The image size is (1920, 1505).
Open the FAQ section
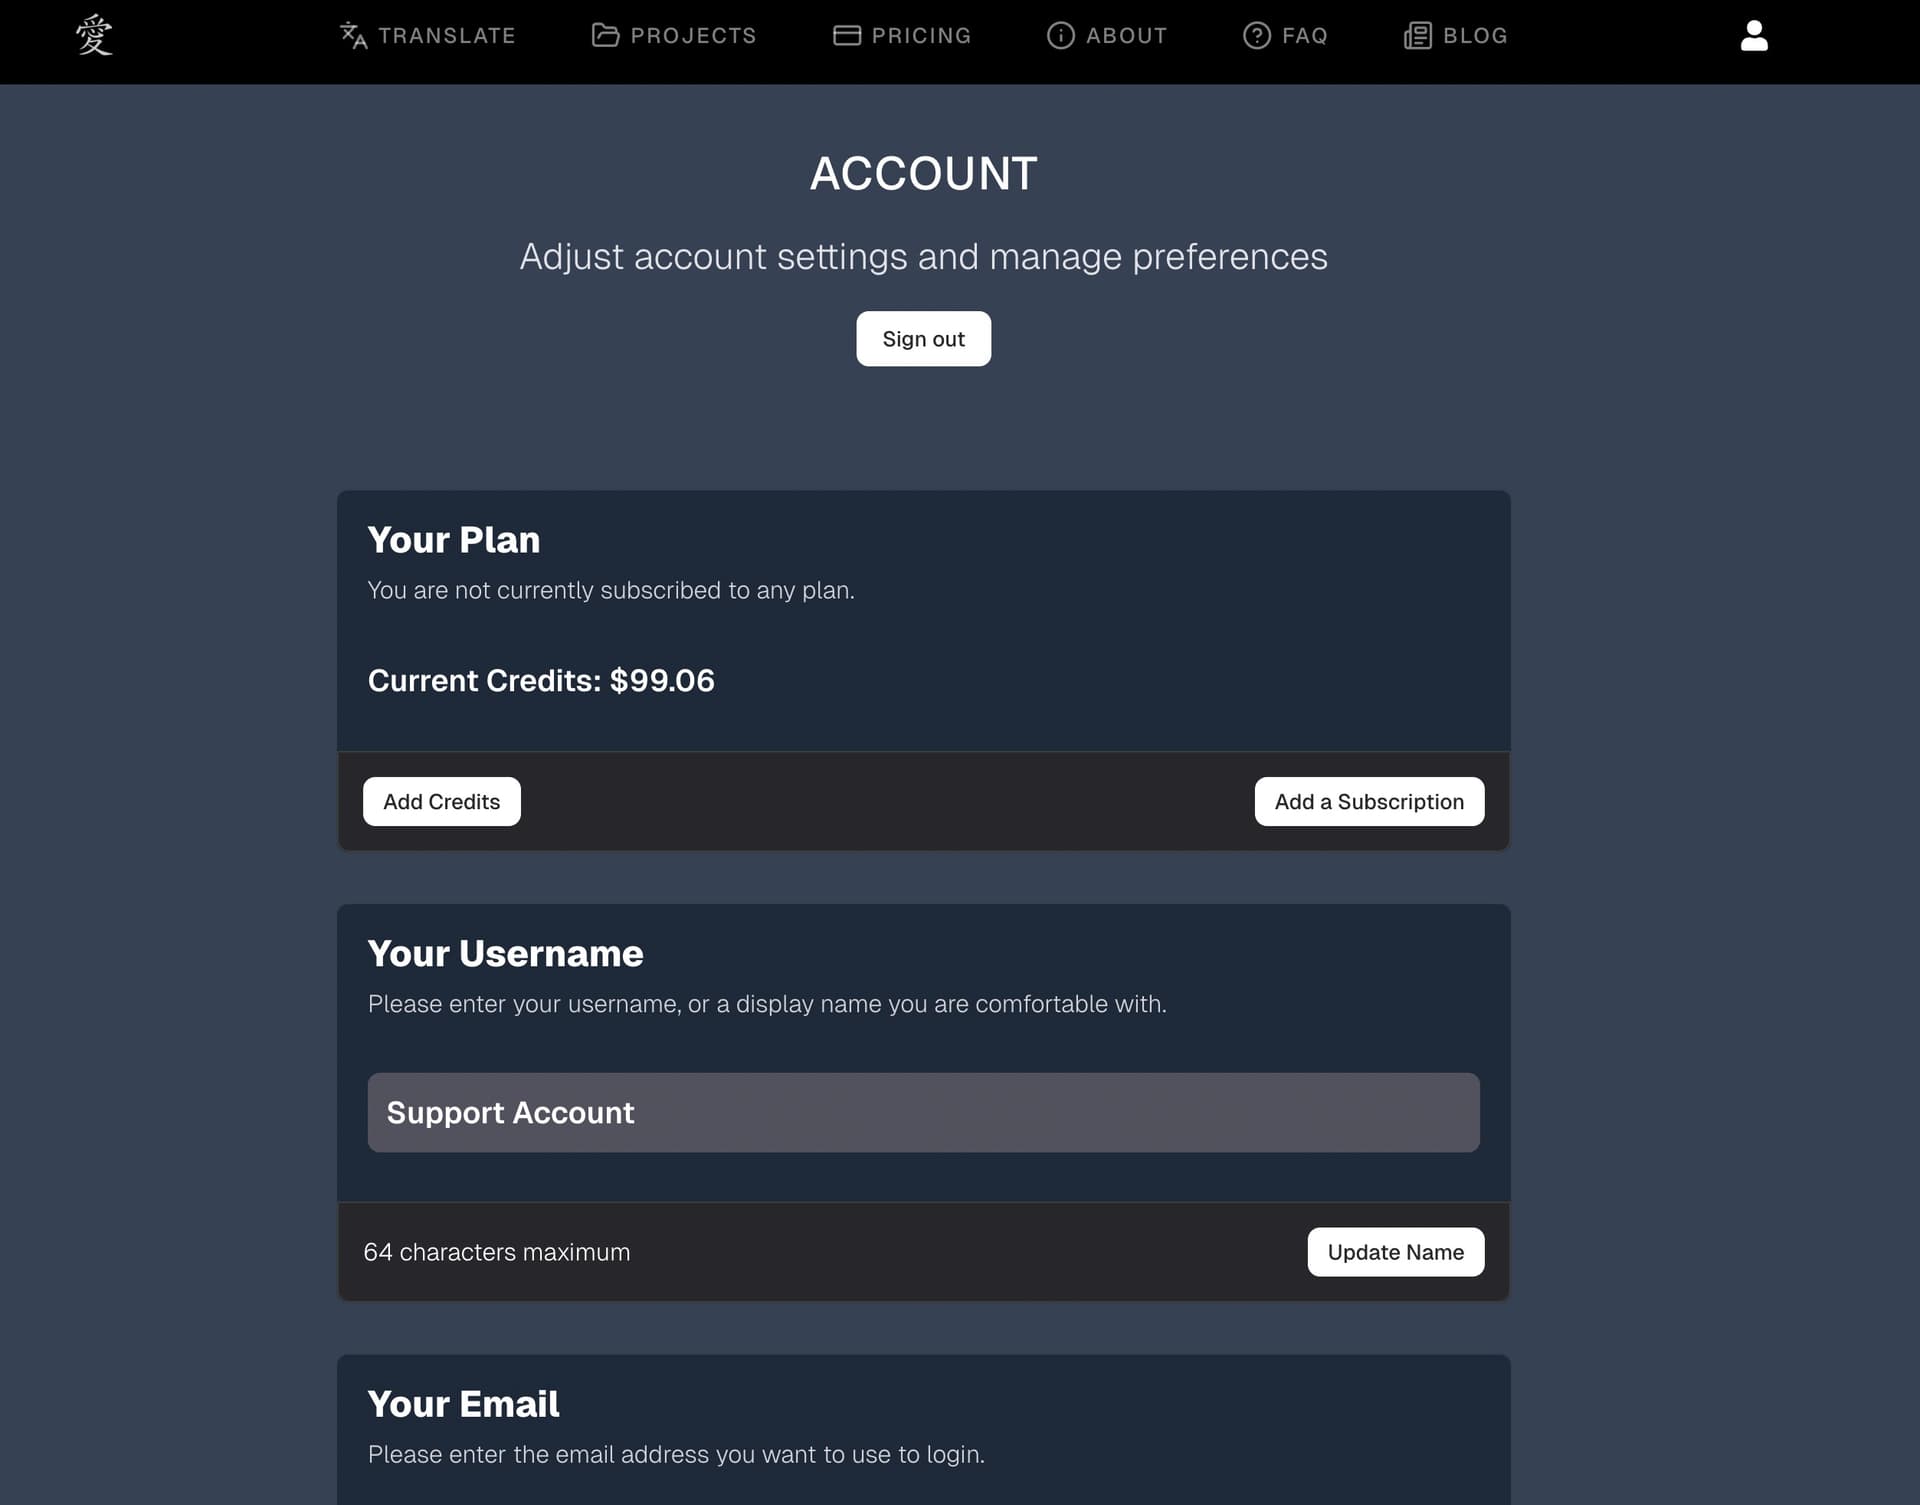(x=1304, y=36)
